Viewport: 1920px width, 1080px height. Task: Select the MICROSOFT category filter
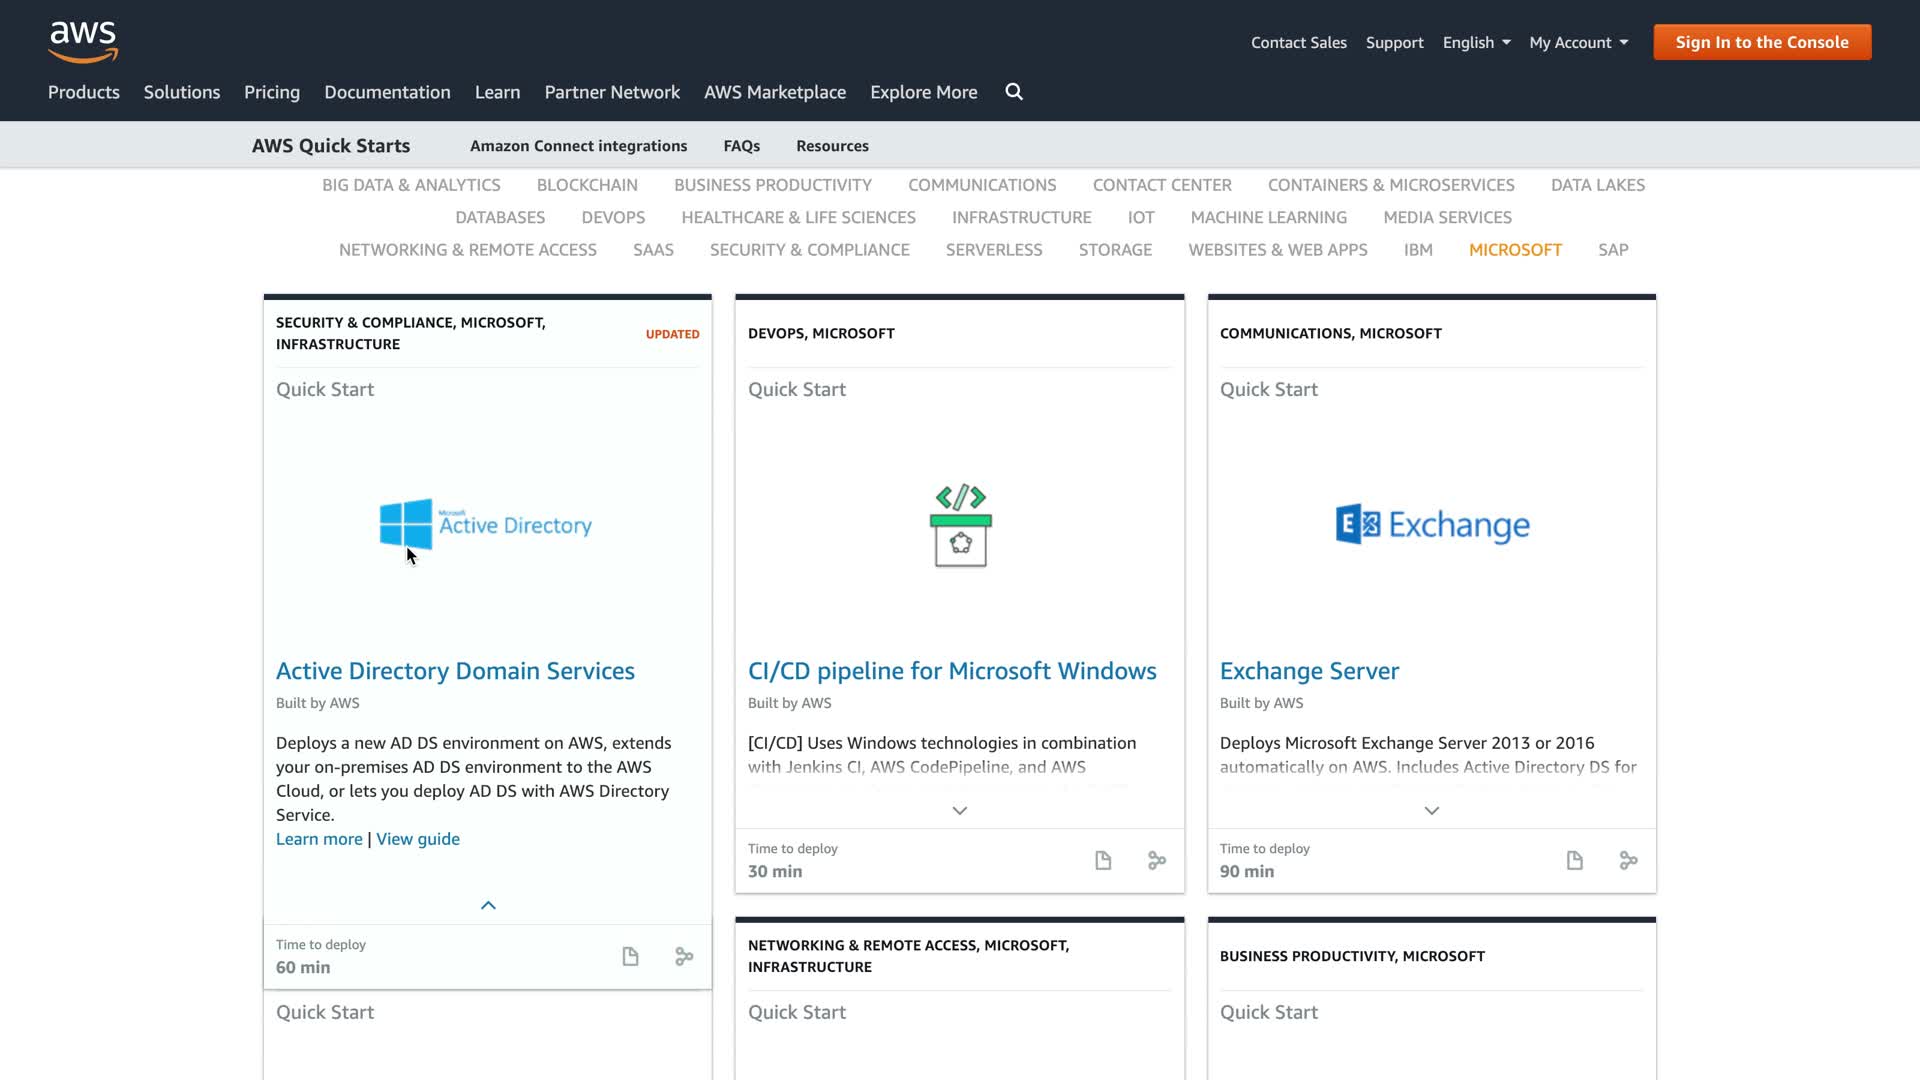click(1515, 250)
